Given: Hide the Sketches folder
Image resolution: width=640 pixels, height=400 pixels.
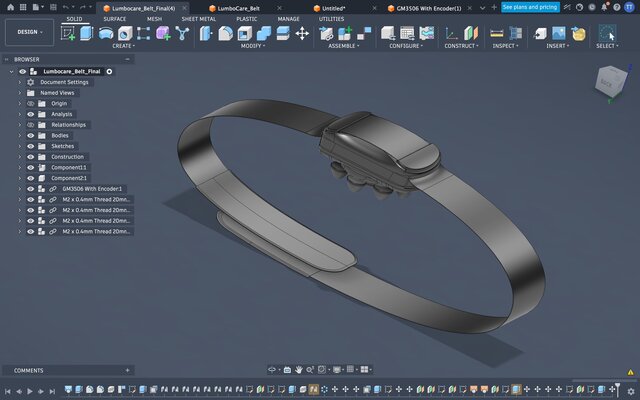Looking at the screenshot, I should pyautogui.click(x=31, y=146).
